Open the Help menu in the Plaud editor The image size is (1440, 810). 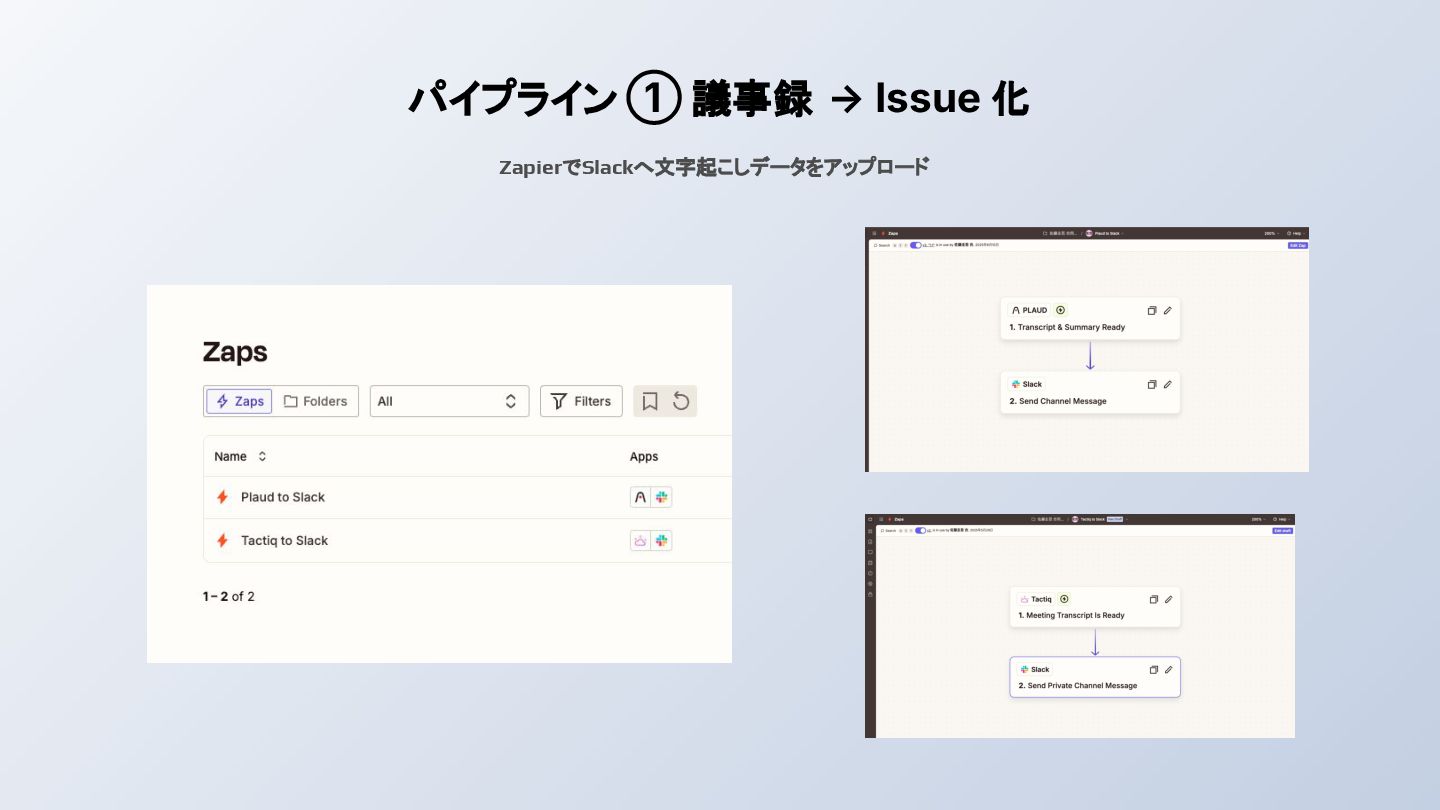(x=1298, y=233)
